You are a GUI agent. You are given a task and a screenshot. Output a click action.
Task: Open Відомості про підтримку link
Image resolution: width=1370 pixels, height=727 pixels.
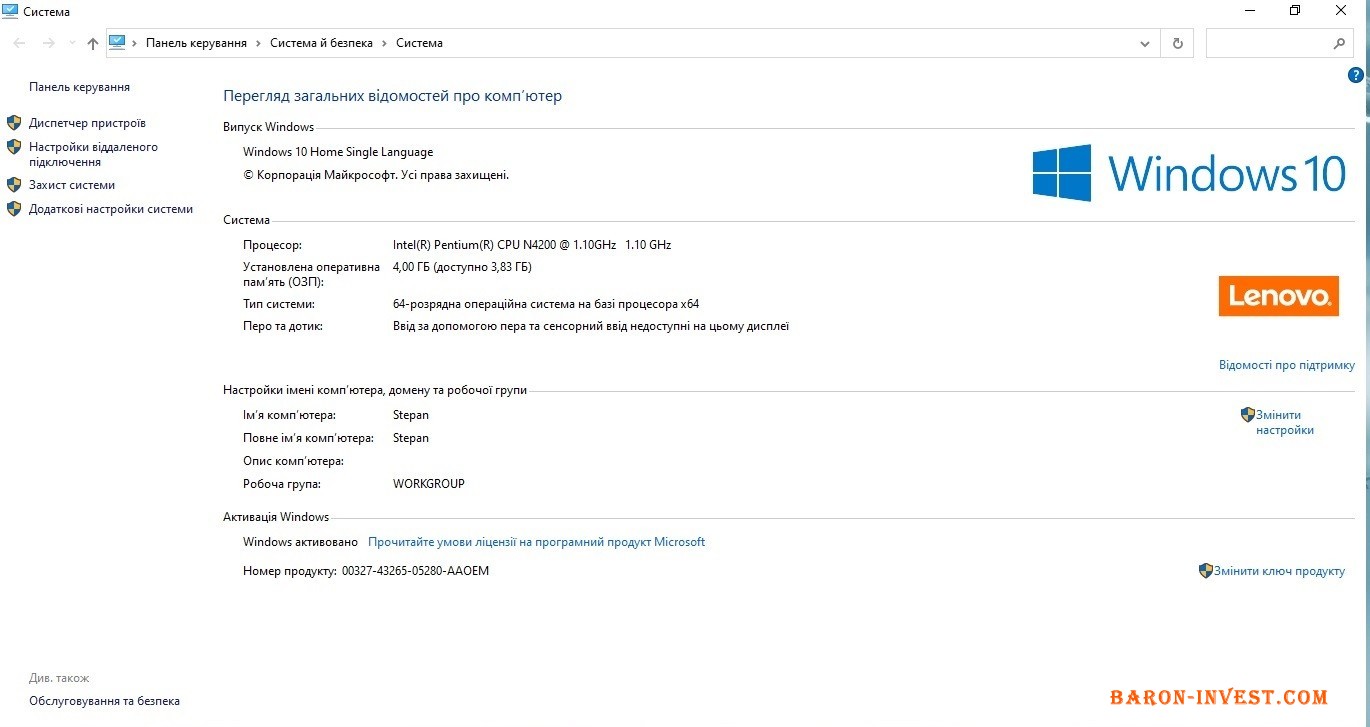click(x=1286, y=365)
